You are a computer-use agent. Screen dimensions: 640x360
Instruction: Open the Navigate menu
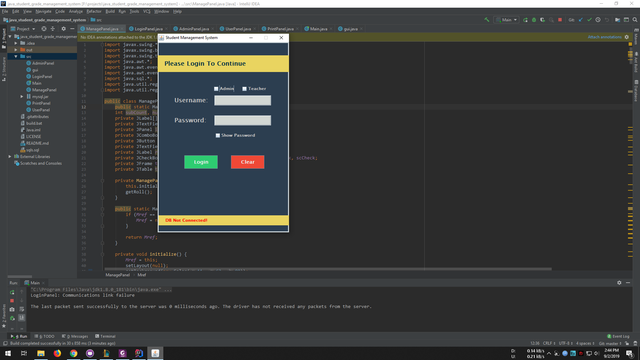(43, 11)
